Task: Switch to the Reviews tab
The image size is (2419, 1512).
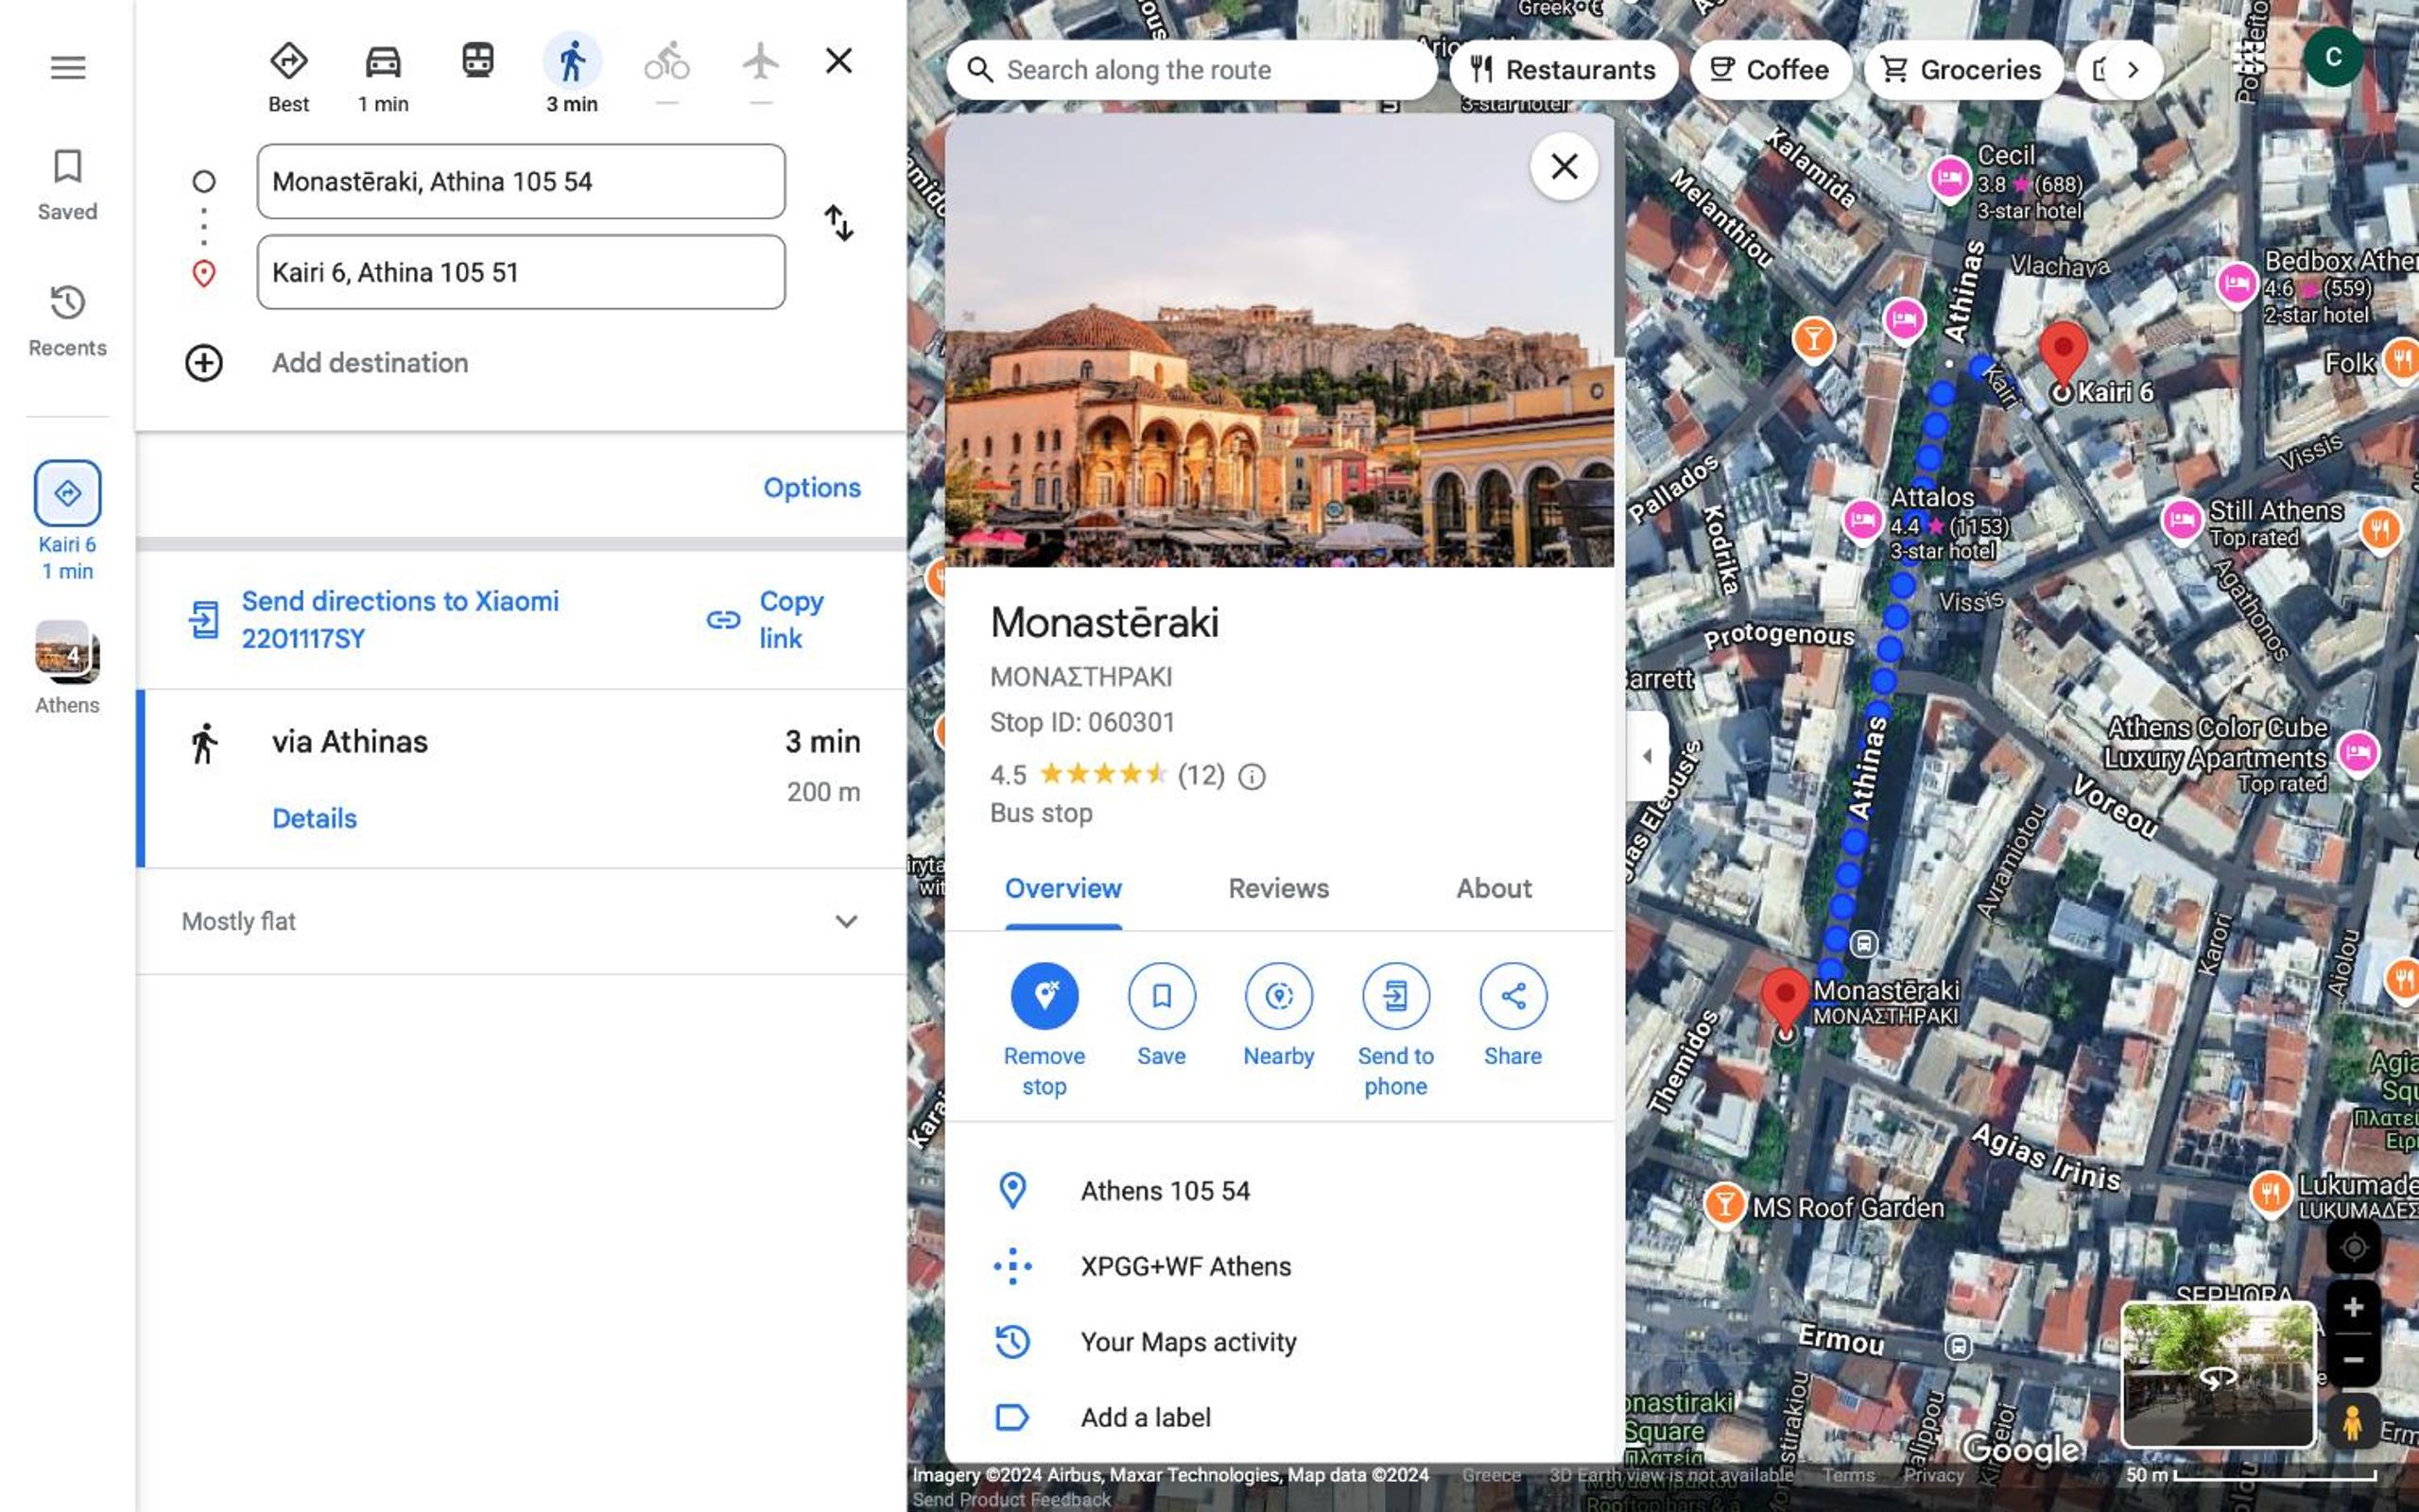Action: (x=1278, y=888)
